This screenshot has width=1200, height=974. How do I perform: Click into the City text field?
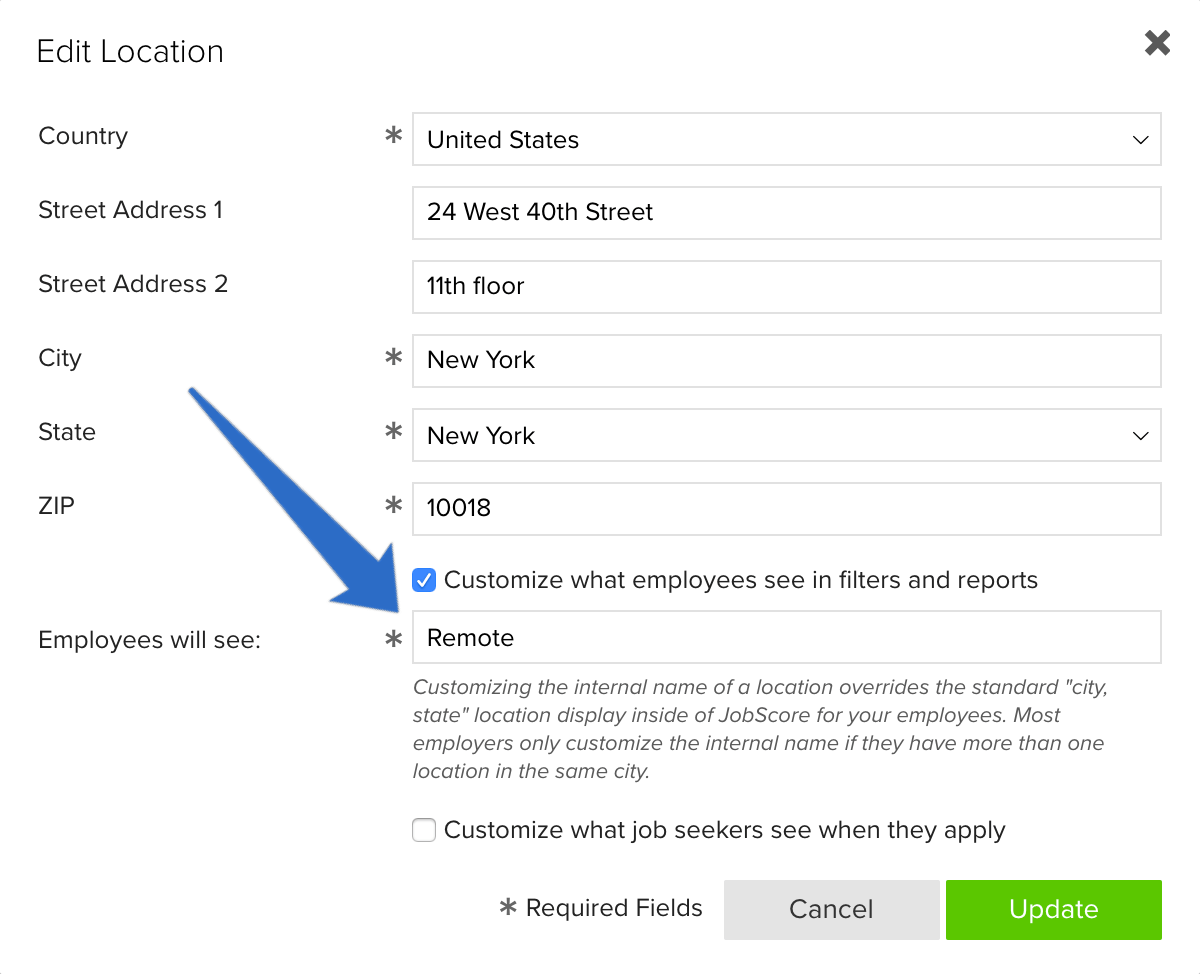click(786, 360)
